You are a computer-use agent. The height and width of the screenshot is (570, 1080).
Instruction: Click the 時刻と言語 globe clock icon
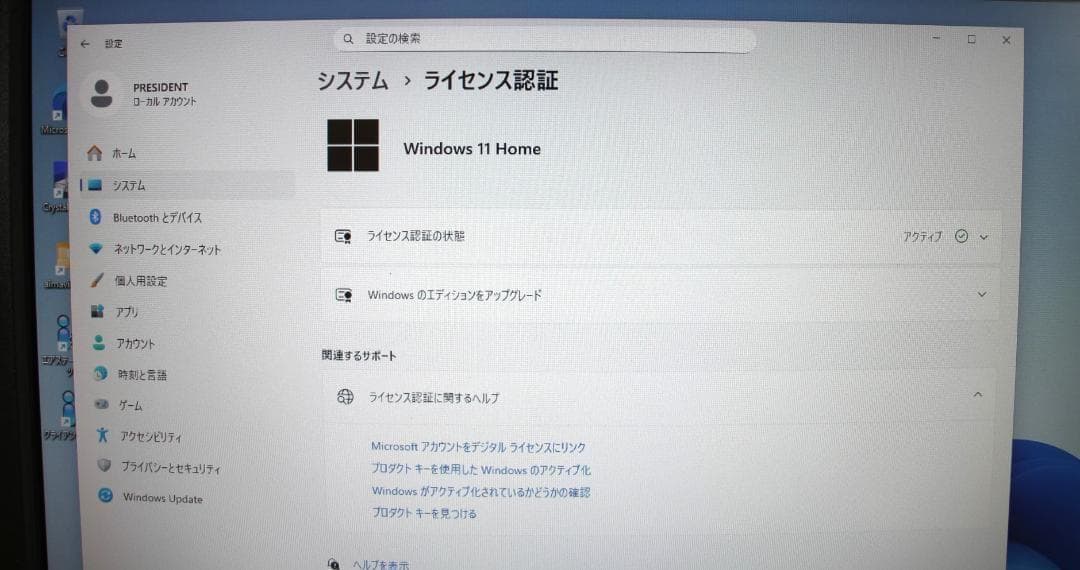(101, 374)
